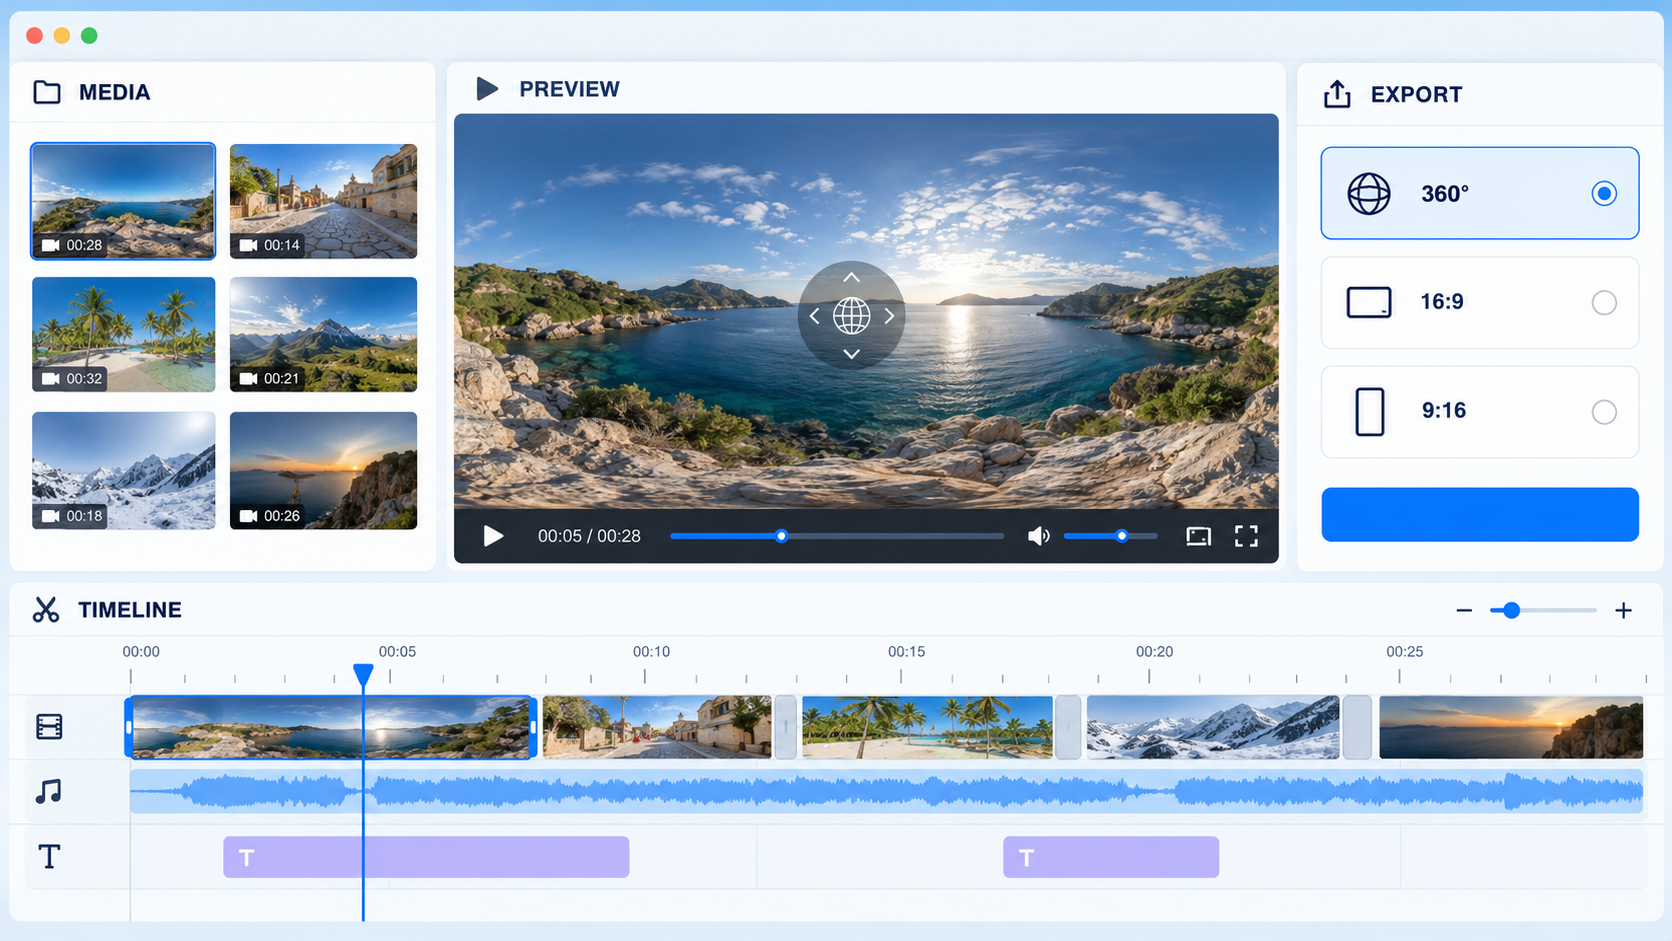Select the 00:18 snowy mountains thumbnail

coord(123,470)
